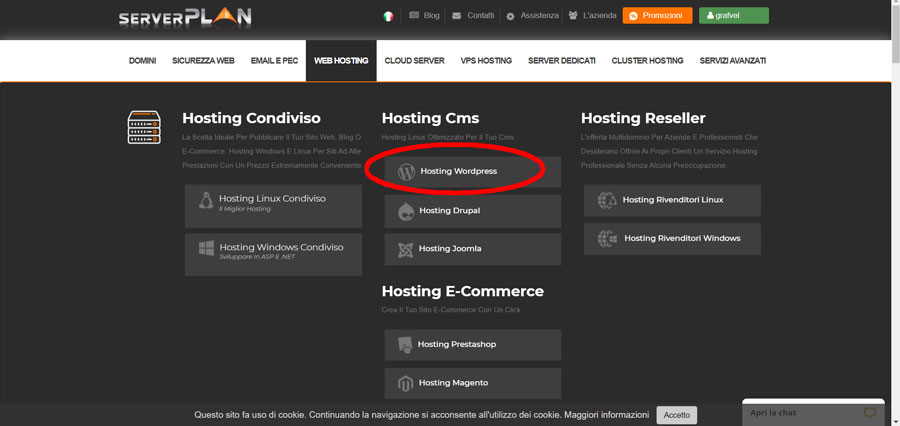The image size is (900, 426).
Task: Click the Joomla logo icon
Action: (406, 249)
